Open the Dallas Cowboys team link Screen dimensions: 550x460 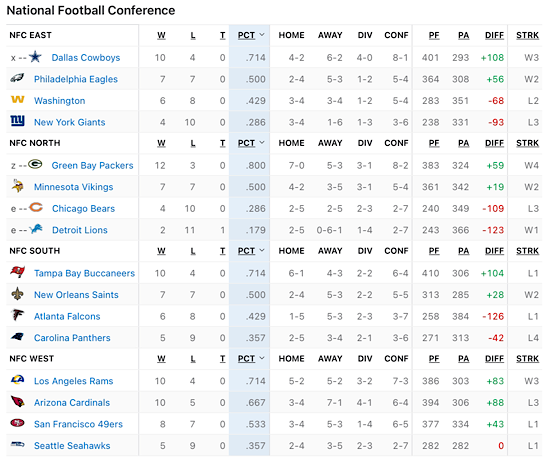pyautogui.click(x=86, y=58)
